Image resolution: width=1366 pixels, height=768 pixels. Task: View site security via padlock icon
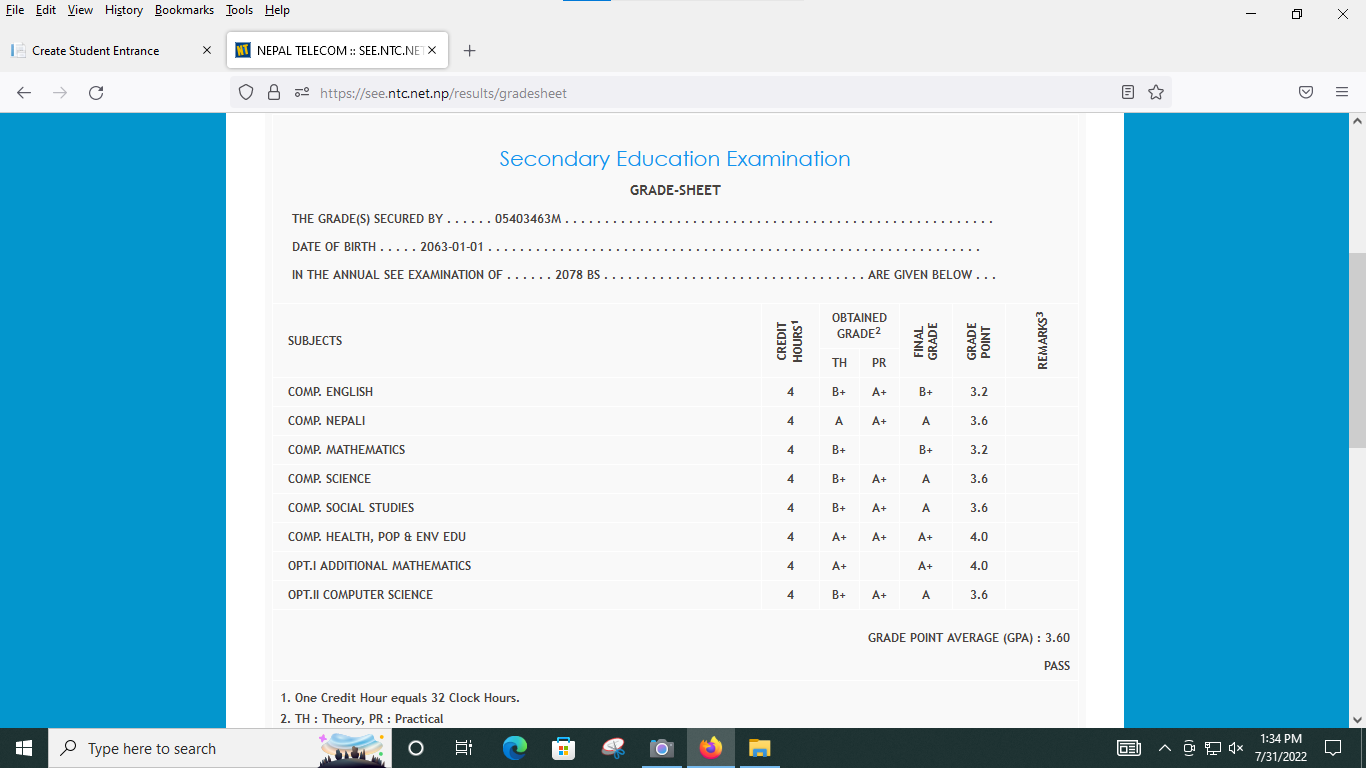[x=273, y=93]
